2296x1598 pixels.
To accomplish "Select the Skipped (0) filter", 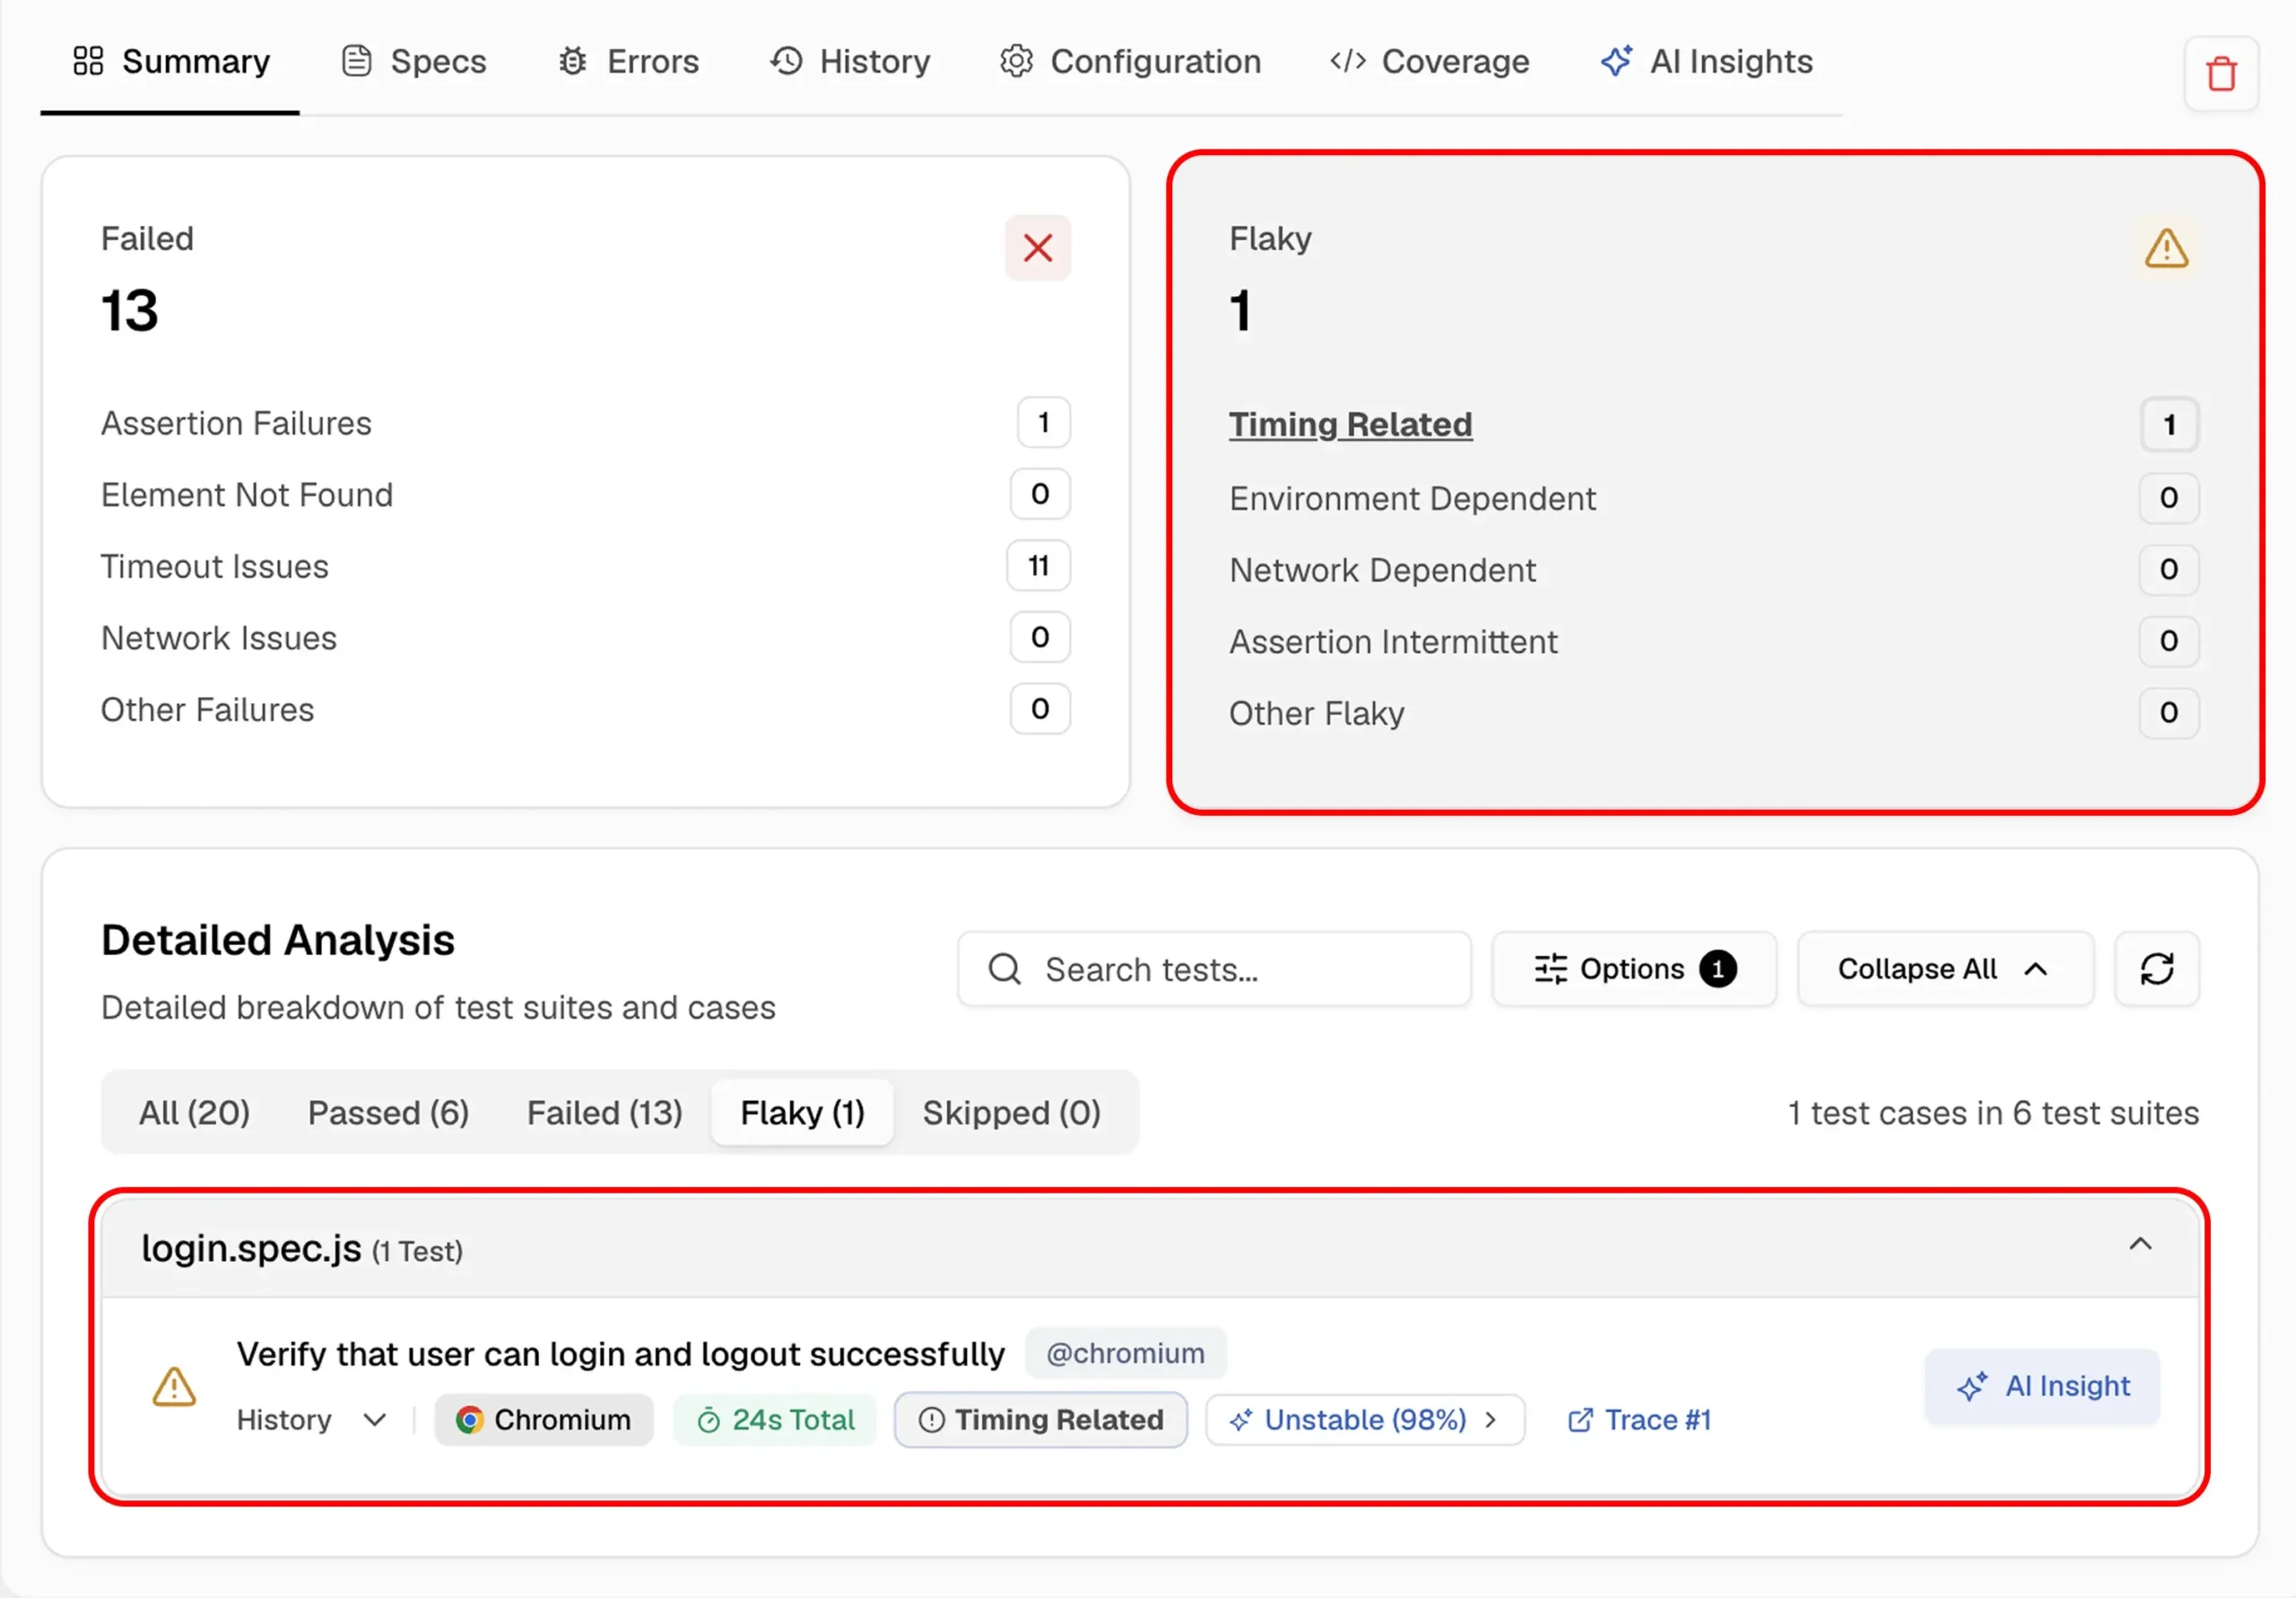I will pos(1011,1113).
